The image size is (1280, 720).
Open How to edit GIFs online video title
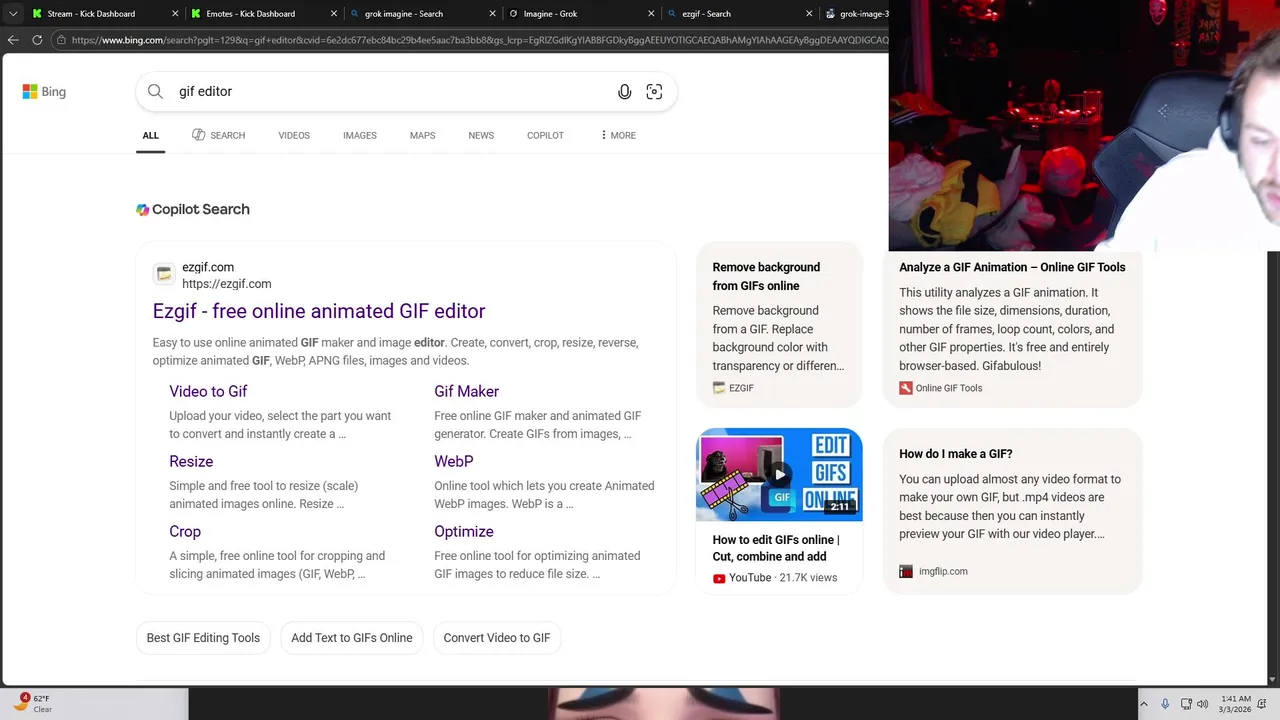(x=776, y=548)
